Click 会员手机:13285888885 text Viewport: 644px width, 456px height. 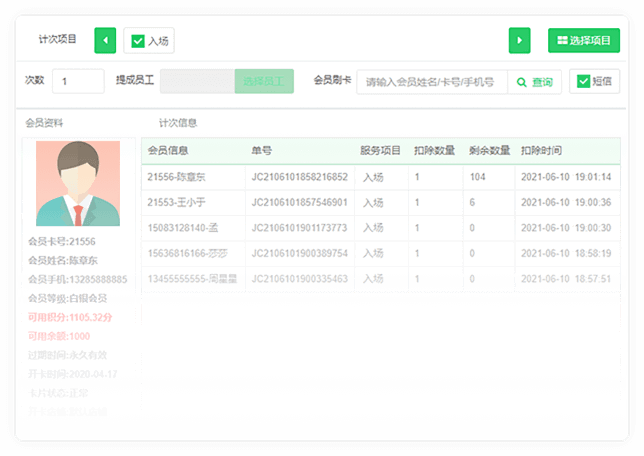(78, 280)
